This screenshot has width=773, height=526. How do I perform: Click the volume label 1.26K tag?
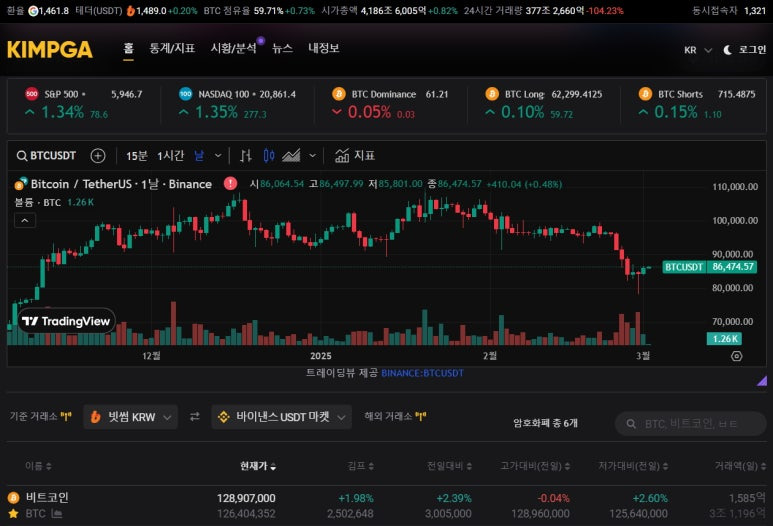[724, 339]
